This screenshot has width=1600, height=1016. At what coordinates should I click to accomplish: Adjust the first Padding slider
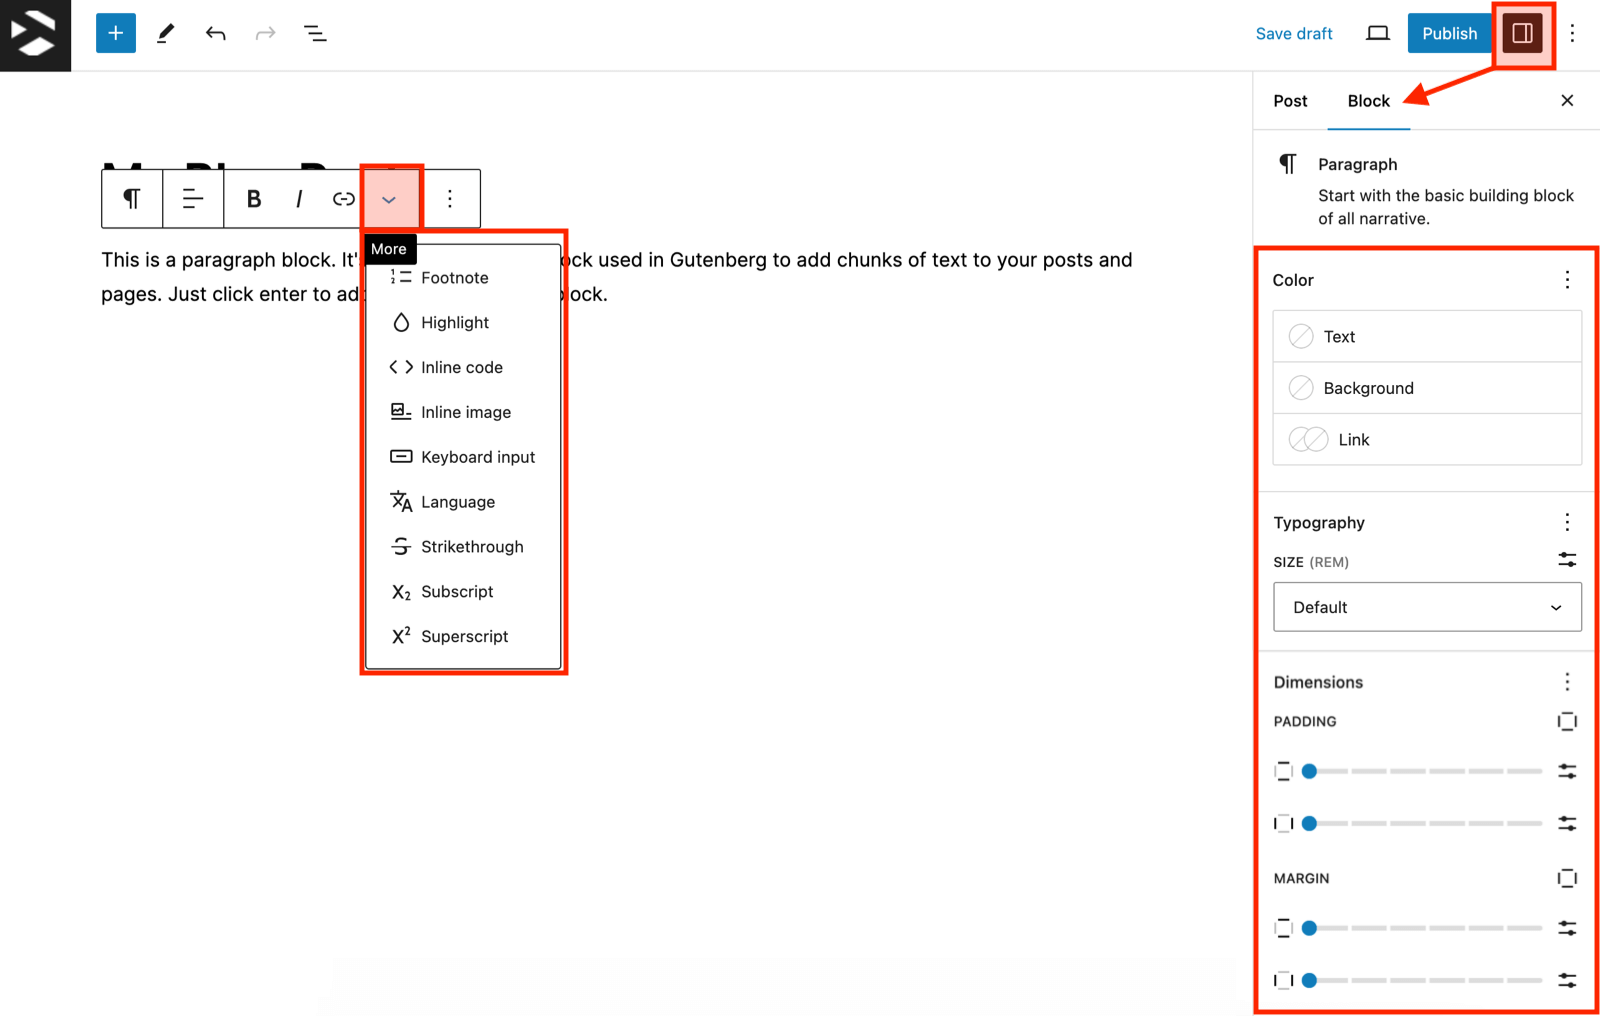[x=1425, y=771]
